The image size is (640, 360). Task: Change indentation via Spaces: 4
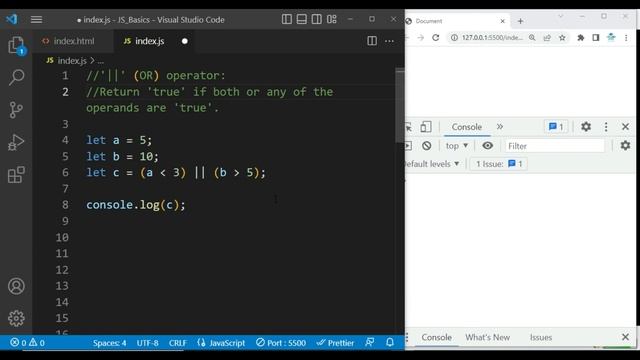coord(109,343)
